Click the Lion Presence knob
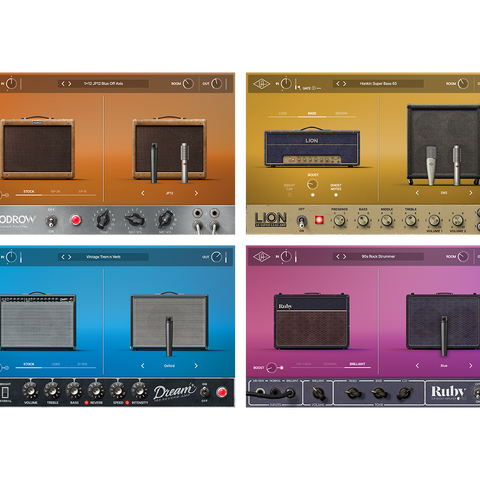 click(x=339, y=220)
